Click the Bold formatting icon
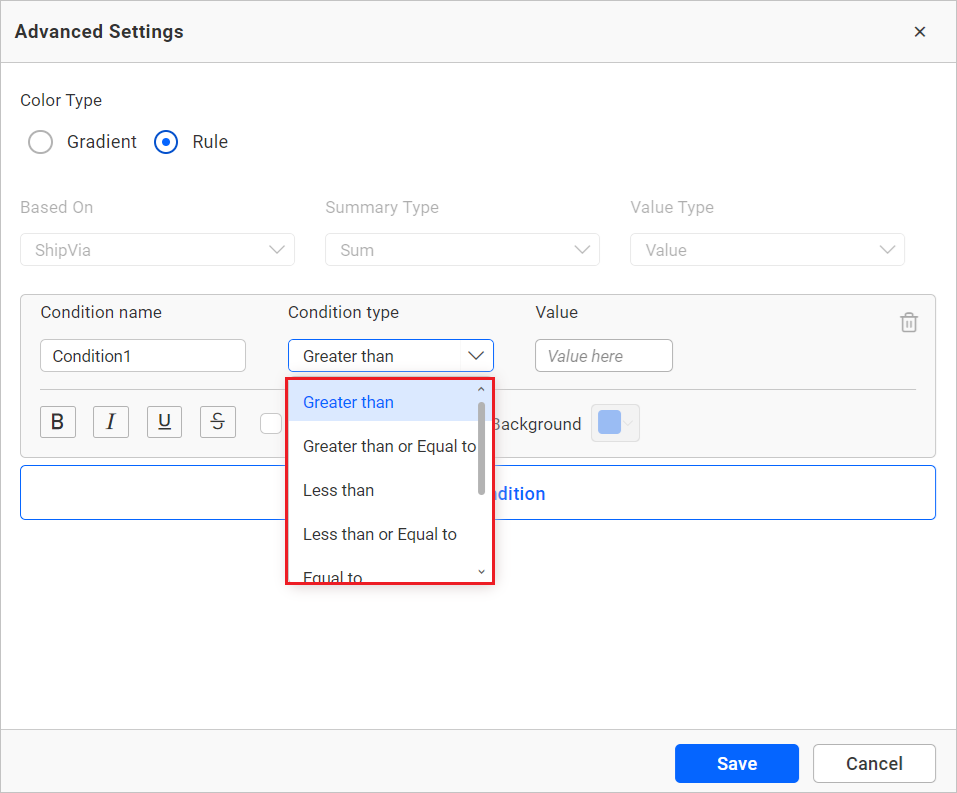Screen dimensions: 957x793 pyautogui.click(x=58, y=422)
